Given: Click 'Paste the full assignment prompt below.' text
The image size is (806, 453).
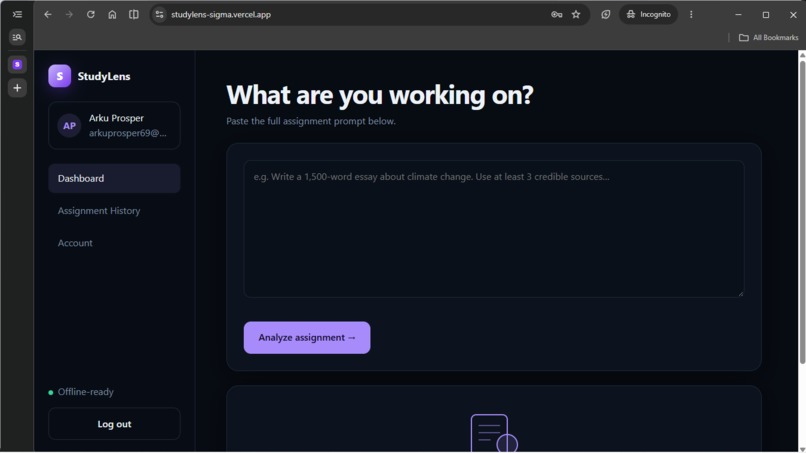Looking at the screenshot, I should [x=311, y=121].
